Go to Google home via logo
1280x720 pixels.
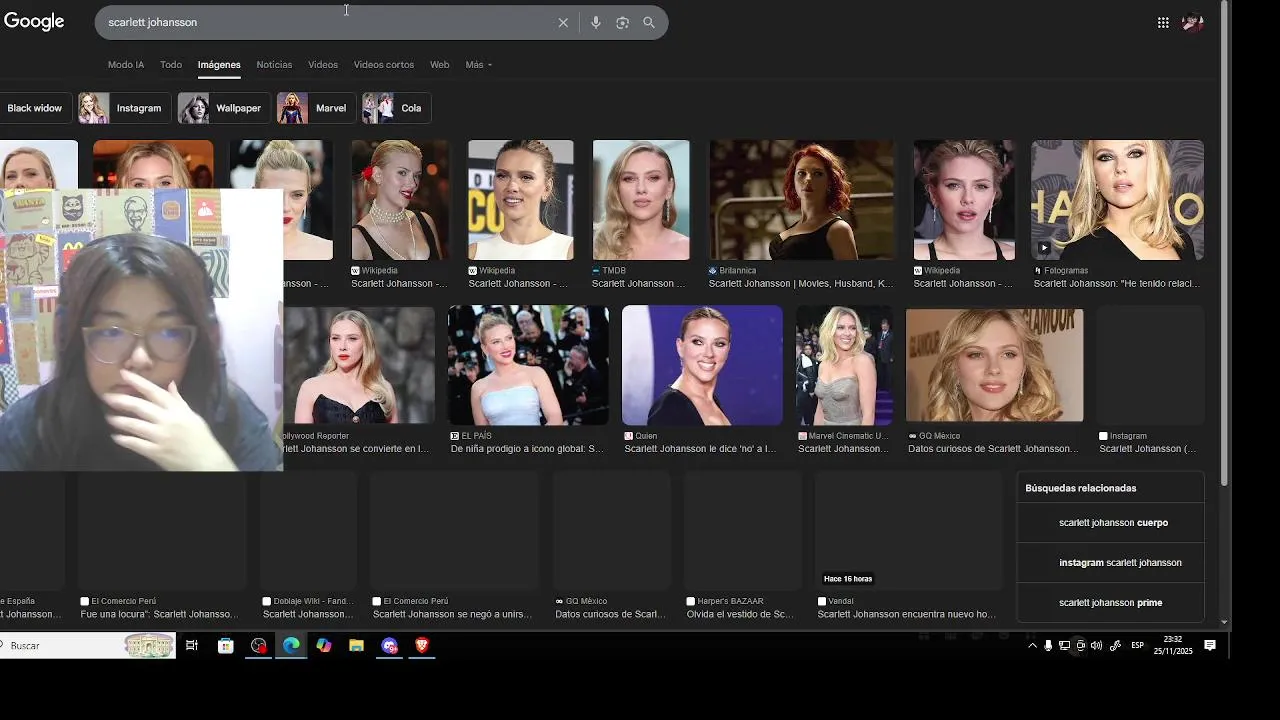(34, 22)
